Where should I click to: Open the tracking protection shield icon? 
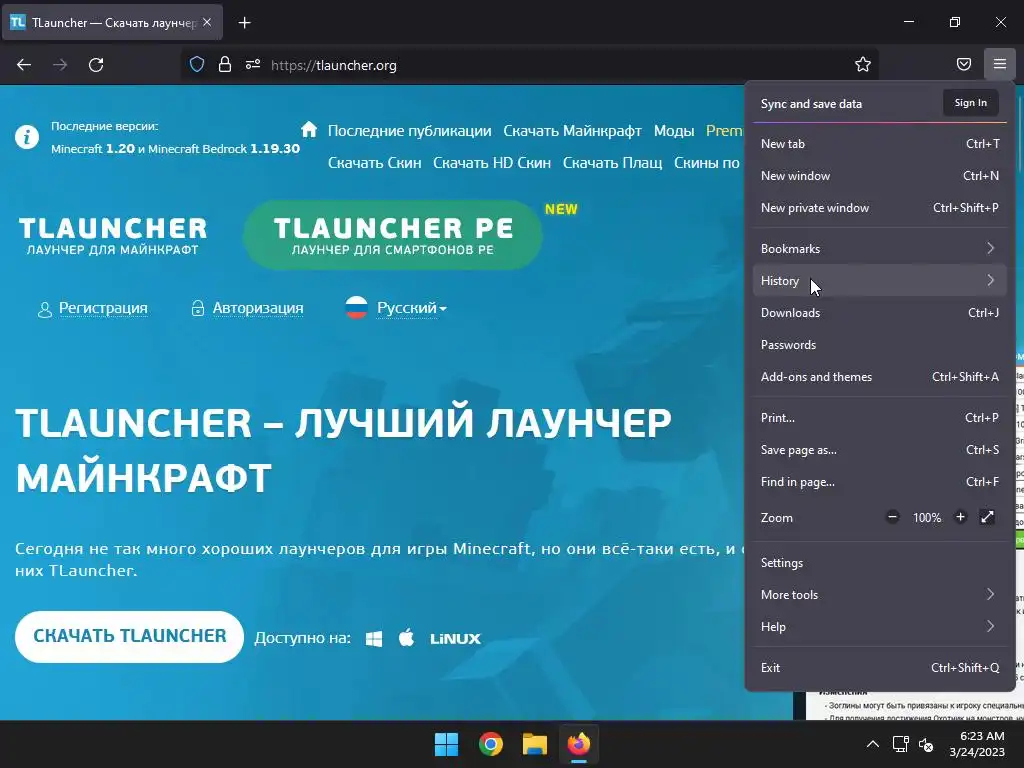[x=197, y=65]
